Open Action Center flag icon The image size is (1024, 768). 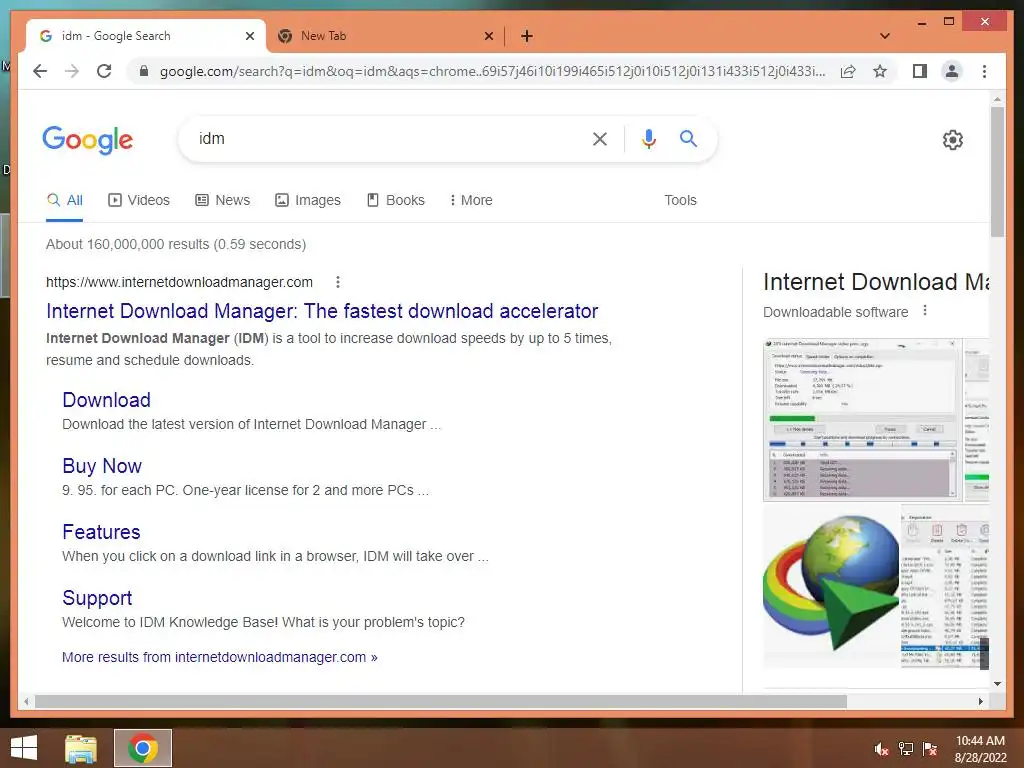tap(930, 749)
